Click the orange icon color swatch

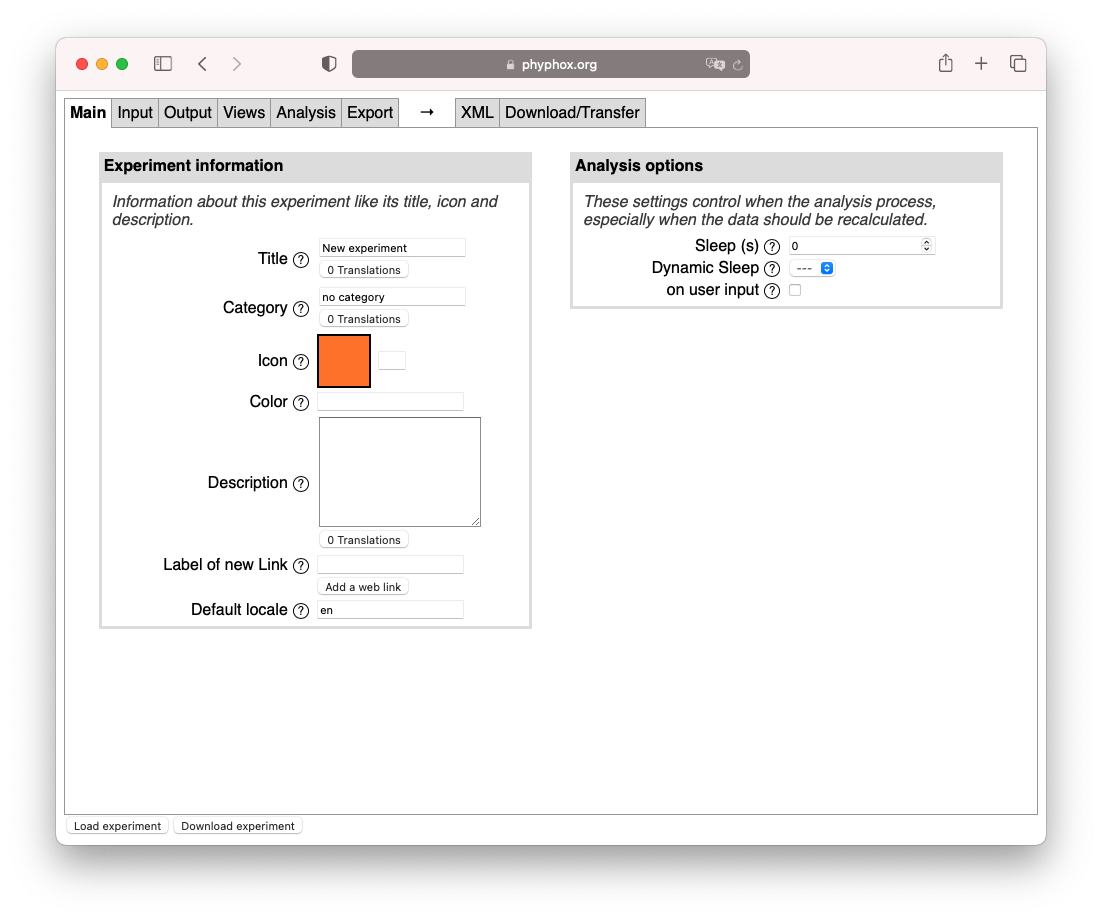344,361
